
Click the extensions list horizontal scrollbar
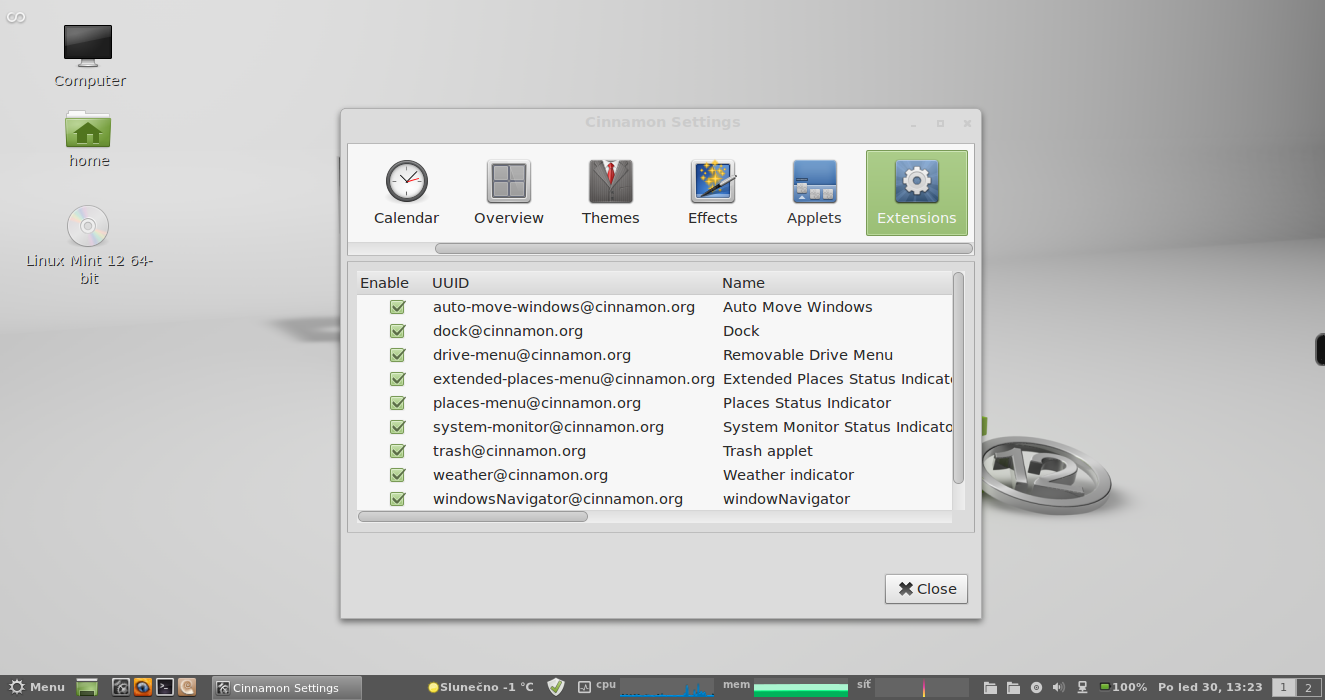473,517
